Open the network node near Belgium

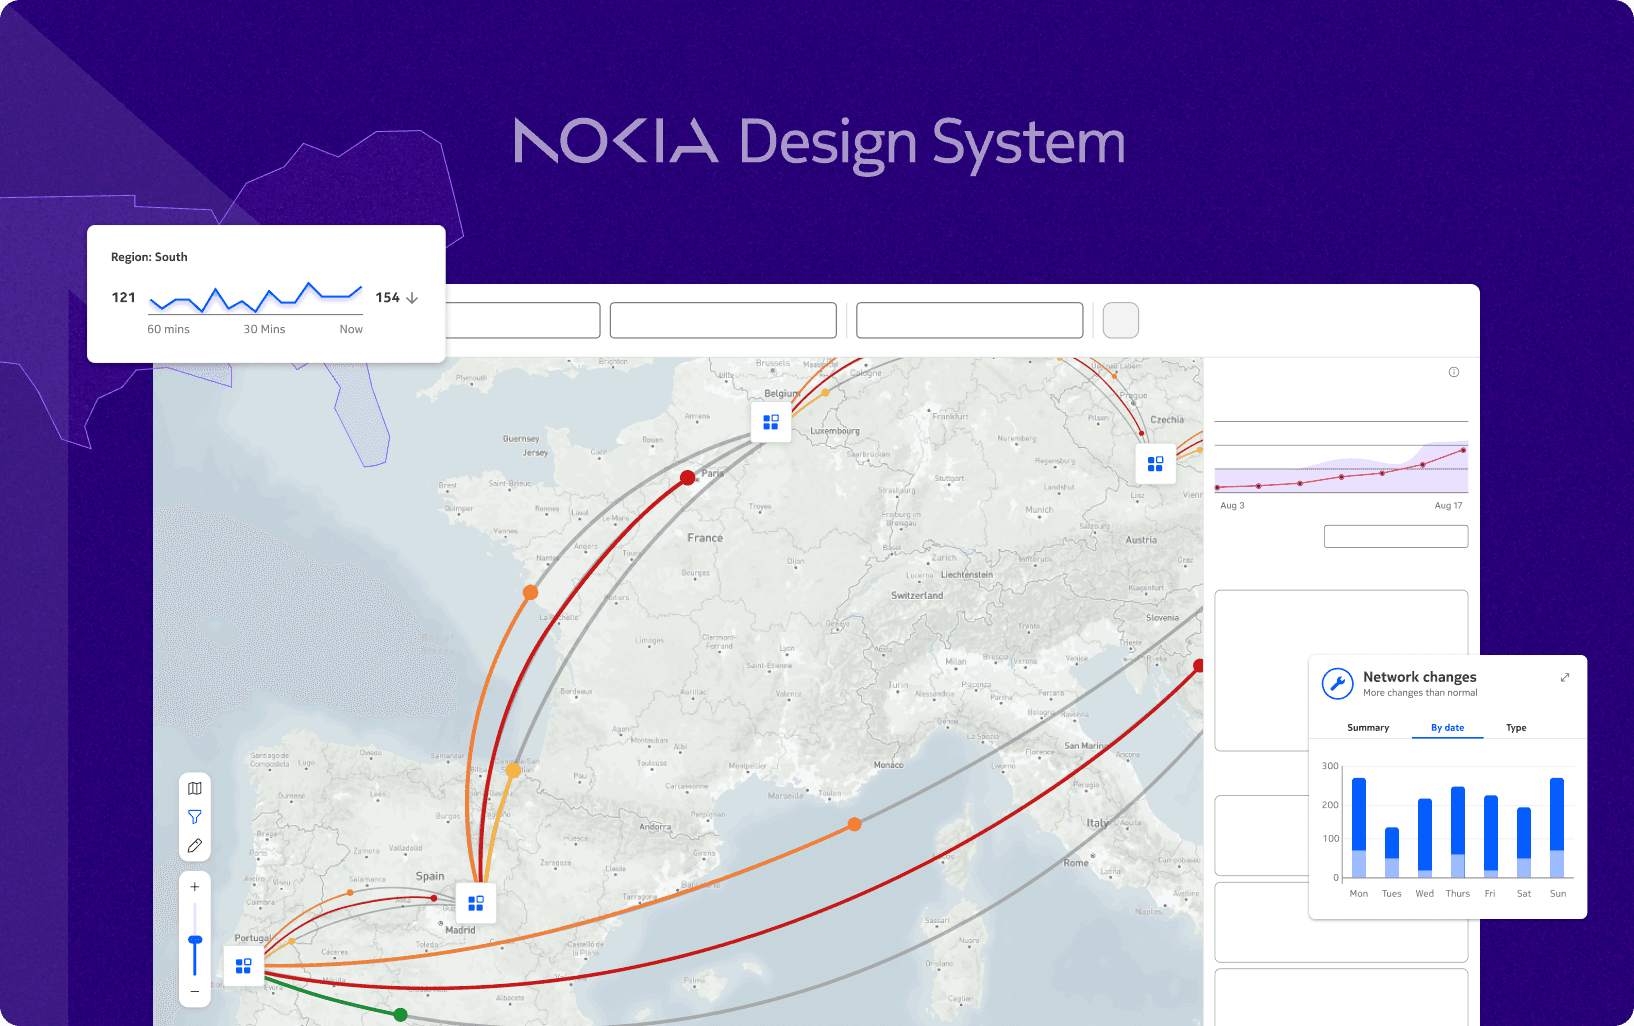(x=771, y=422)
